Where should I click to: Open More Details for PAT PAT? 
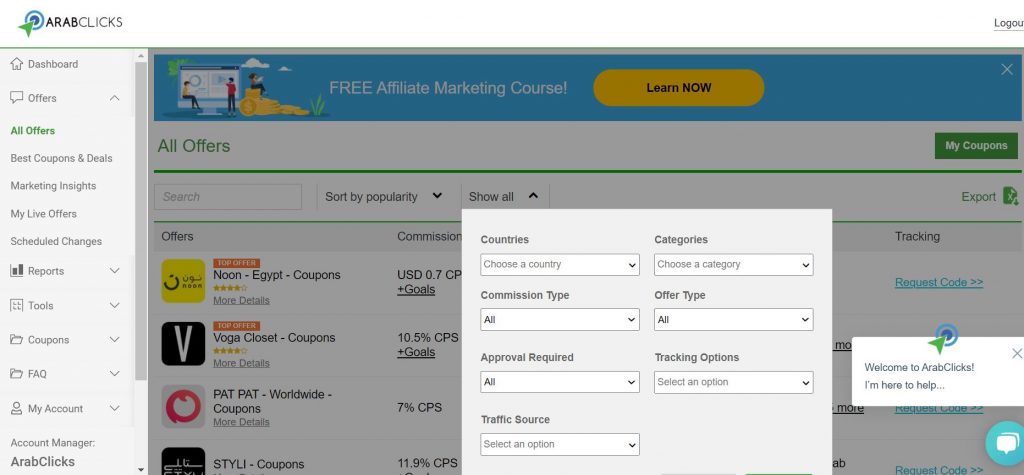point(241,422)
